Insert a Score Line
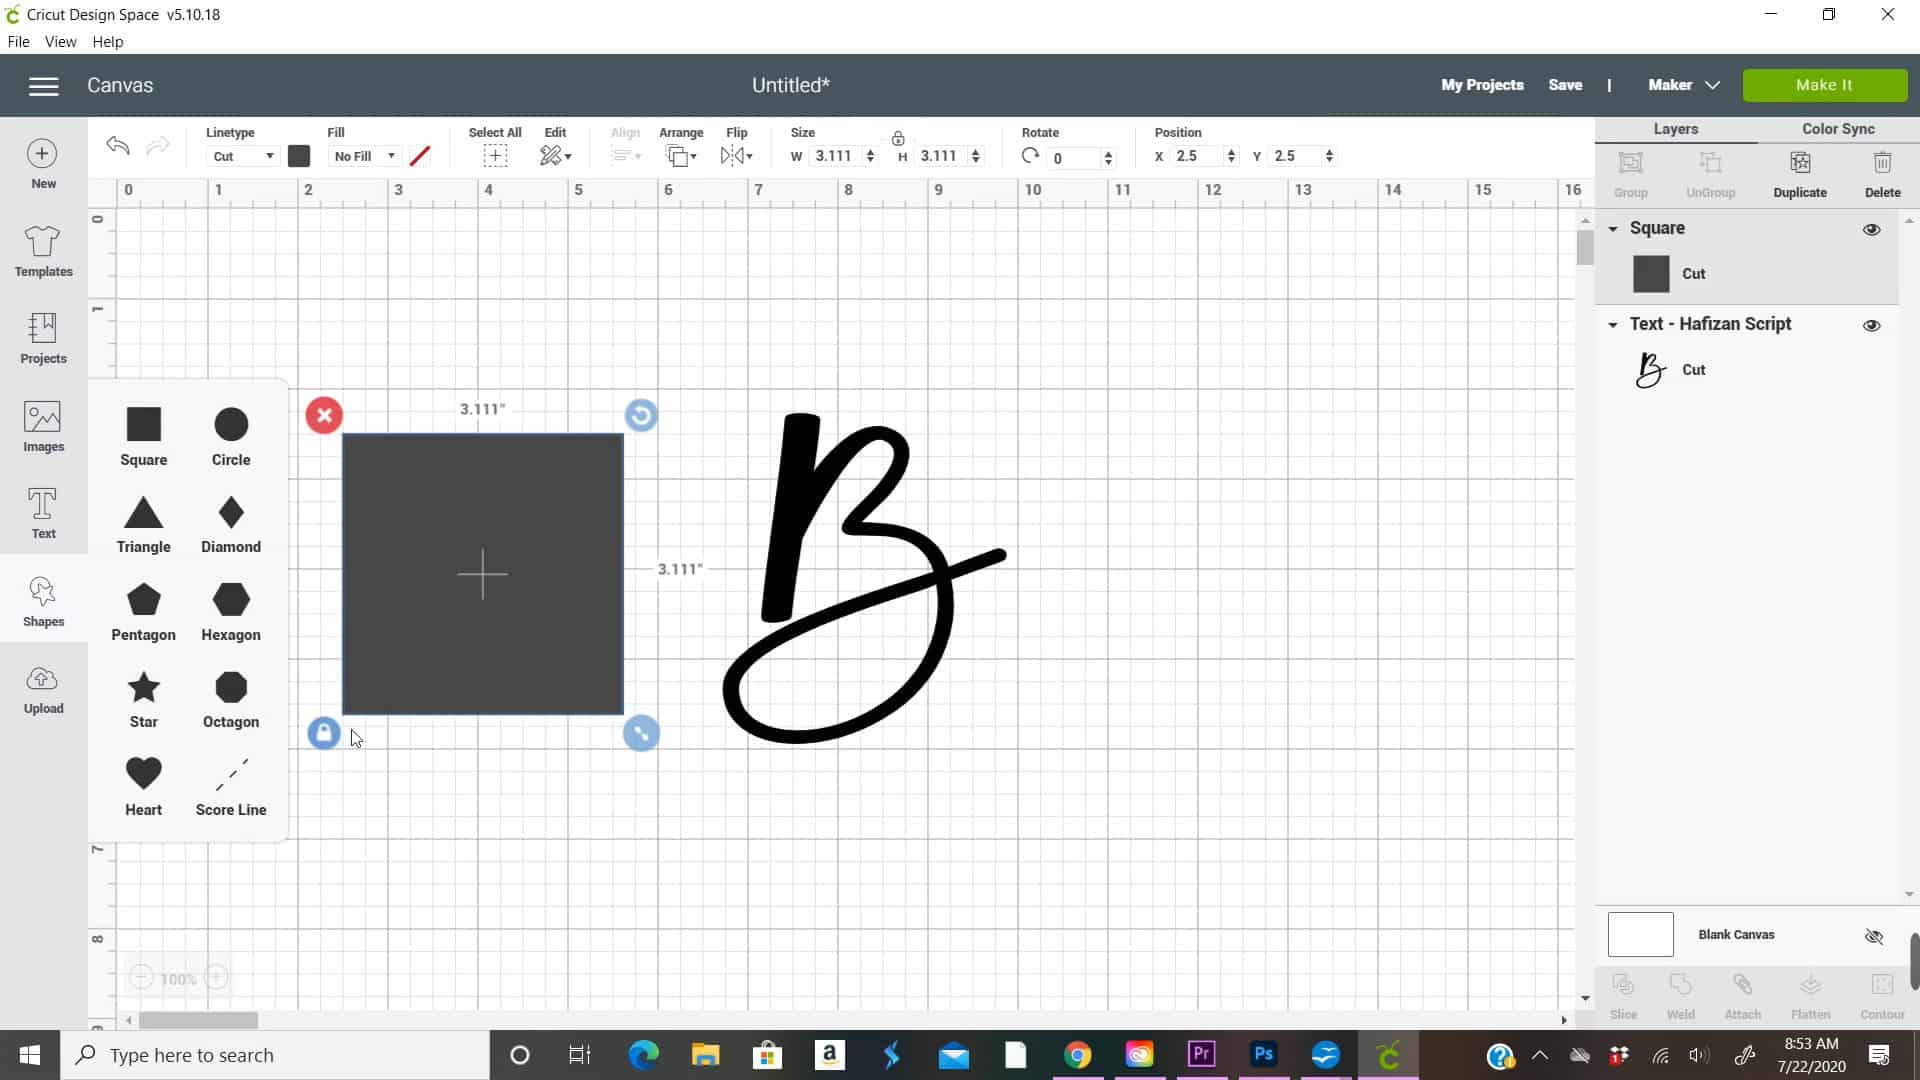This screenshot has width=1920, height=1080. (x=231, y=787)
